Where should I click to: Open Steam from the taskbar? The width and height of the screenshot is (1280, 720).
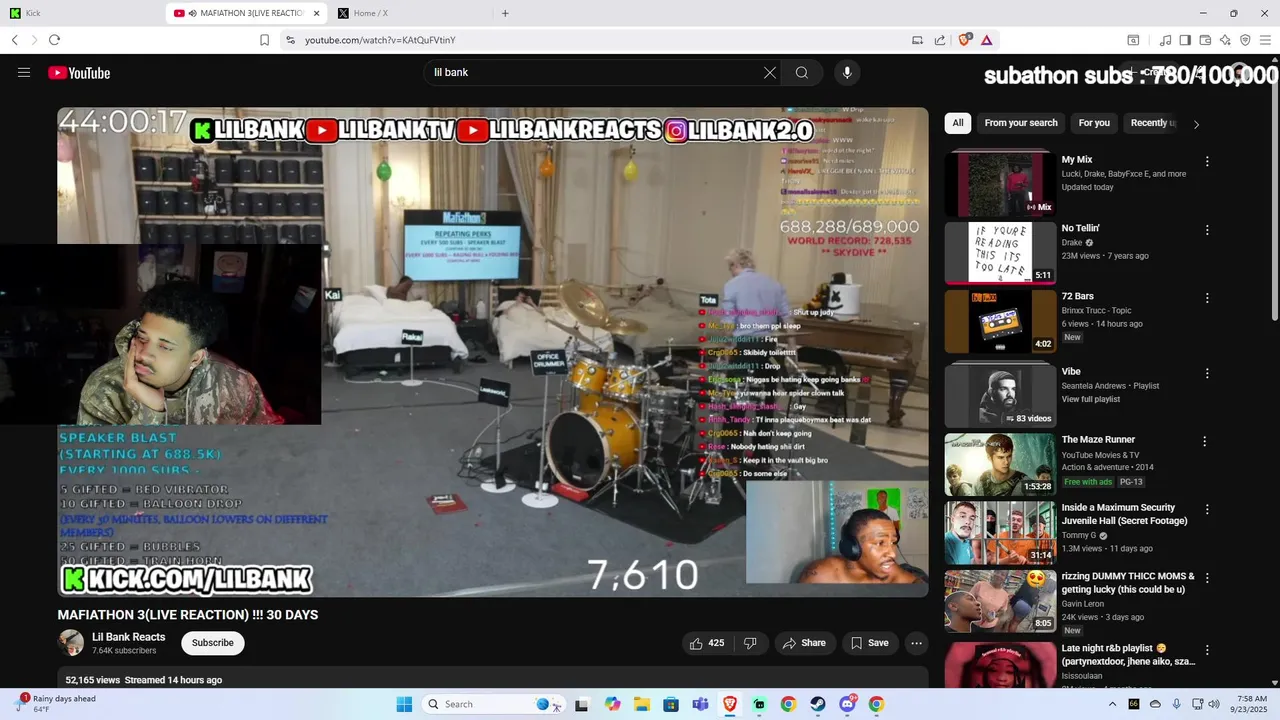click(818, 704)
